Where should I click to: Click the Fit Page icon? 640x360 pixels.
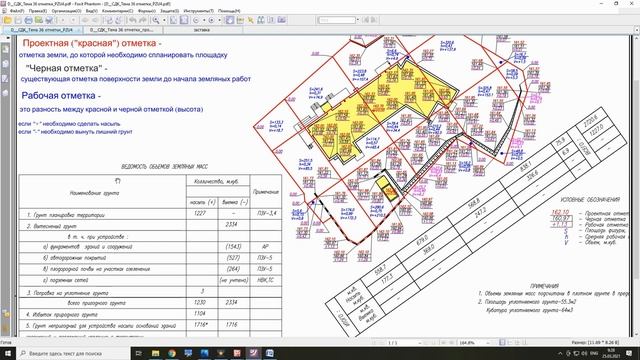[173, 20]
